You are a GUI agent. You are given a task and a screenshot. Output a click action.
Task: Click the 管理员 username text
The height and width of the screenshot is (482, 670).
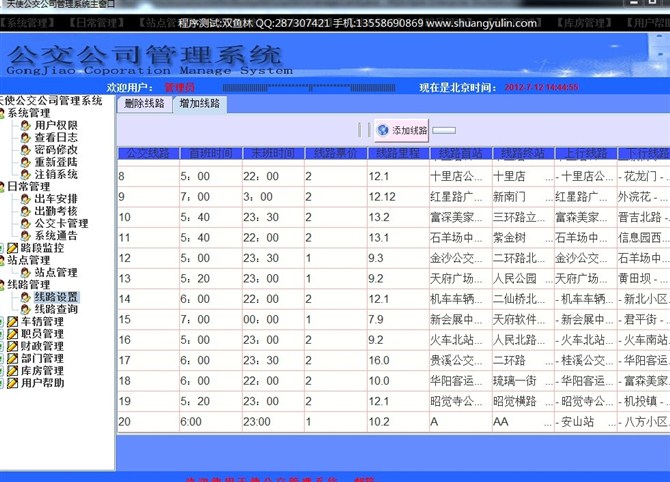coord(179,88)
